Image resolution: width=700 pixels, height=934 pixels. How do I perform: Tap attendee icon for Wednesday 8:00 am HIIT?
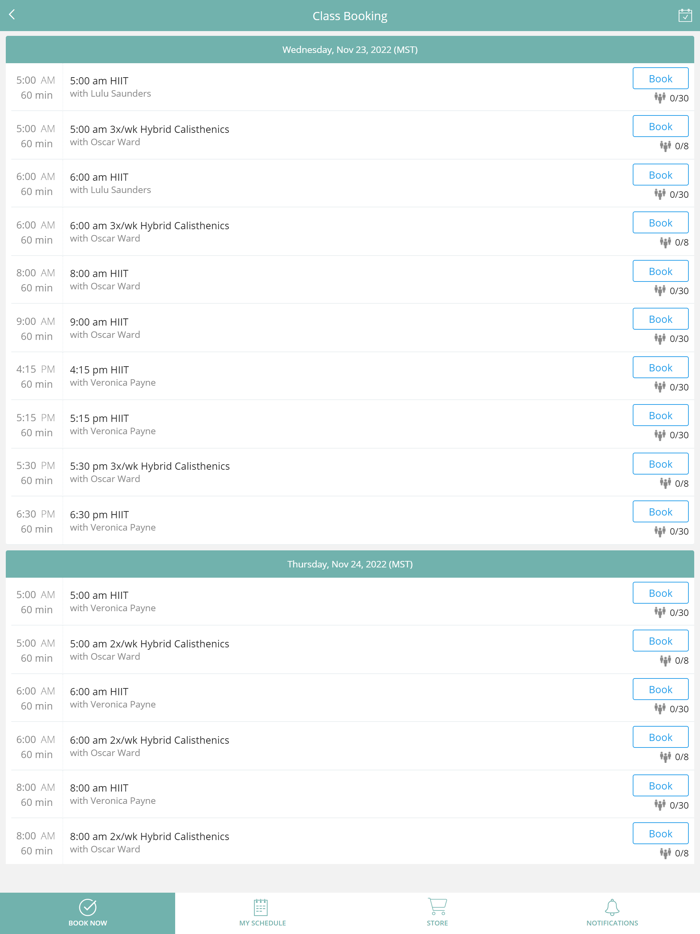[660, 291]
